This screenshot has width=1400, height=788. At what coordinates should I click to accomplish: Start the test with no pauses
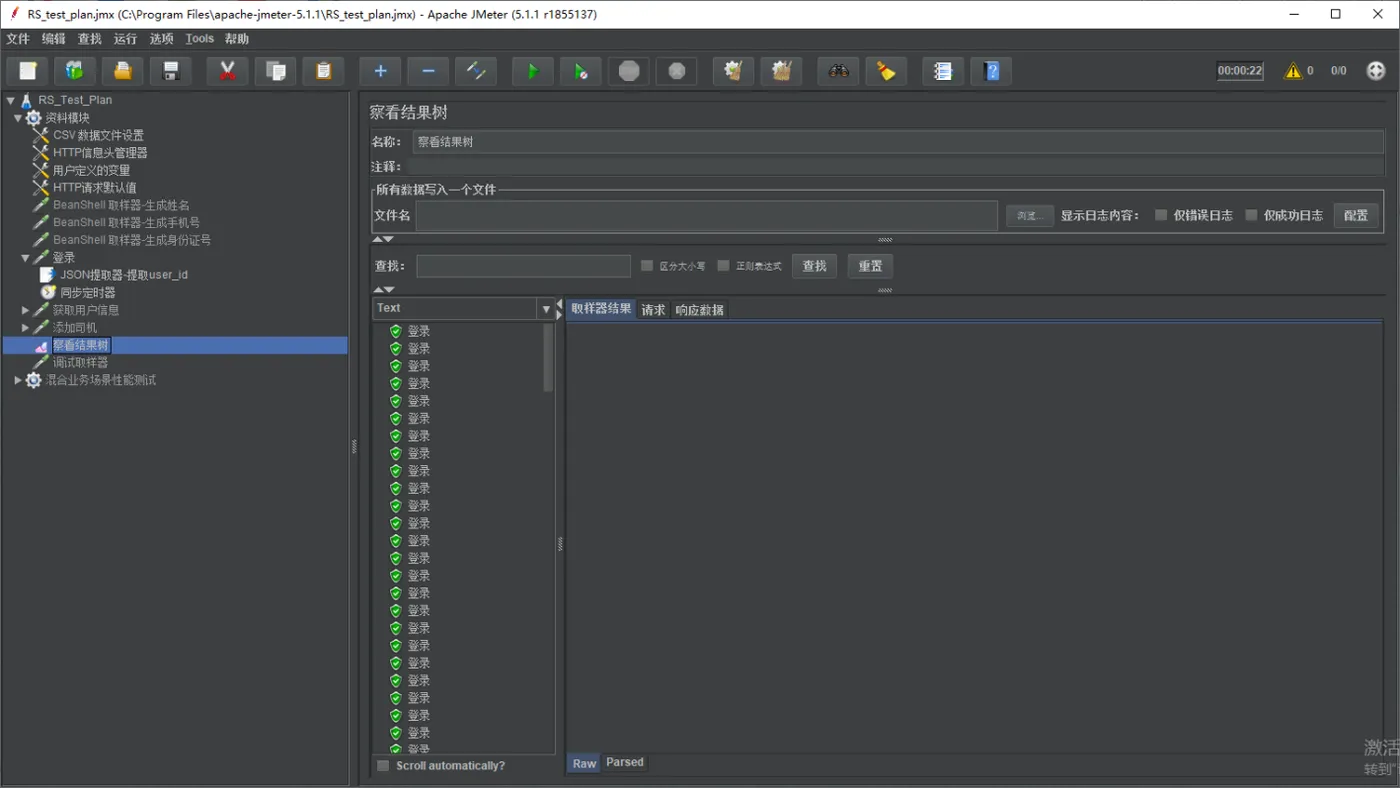point(580,71)
